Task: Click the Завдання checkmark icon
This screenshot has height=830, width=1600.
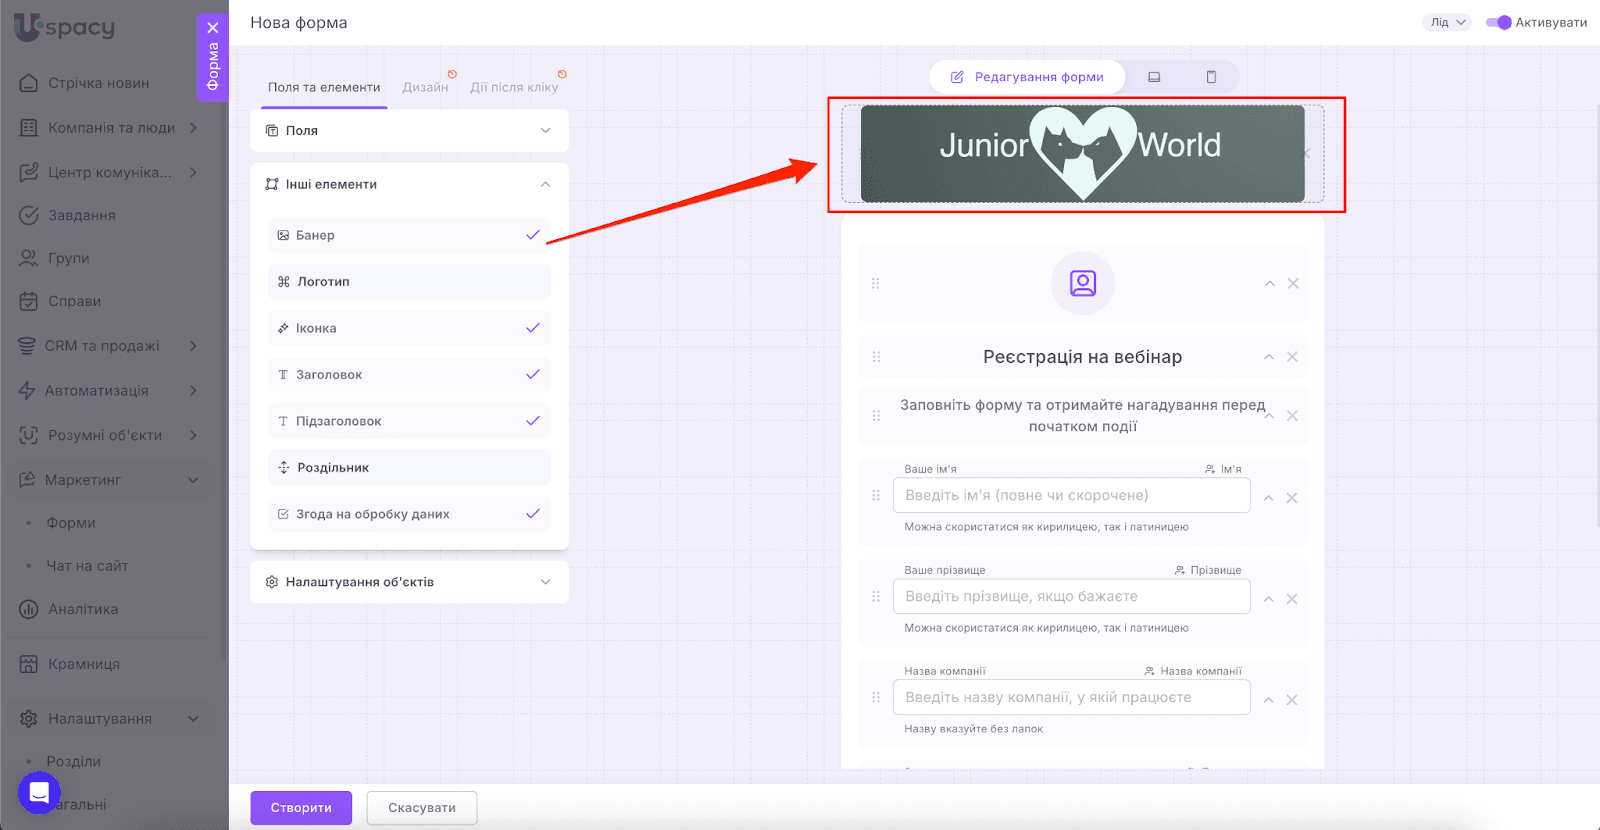Action: point(29,215)
